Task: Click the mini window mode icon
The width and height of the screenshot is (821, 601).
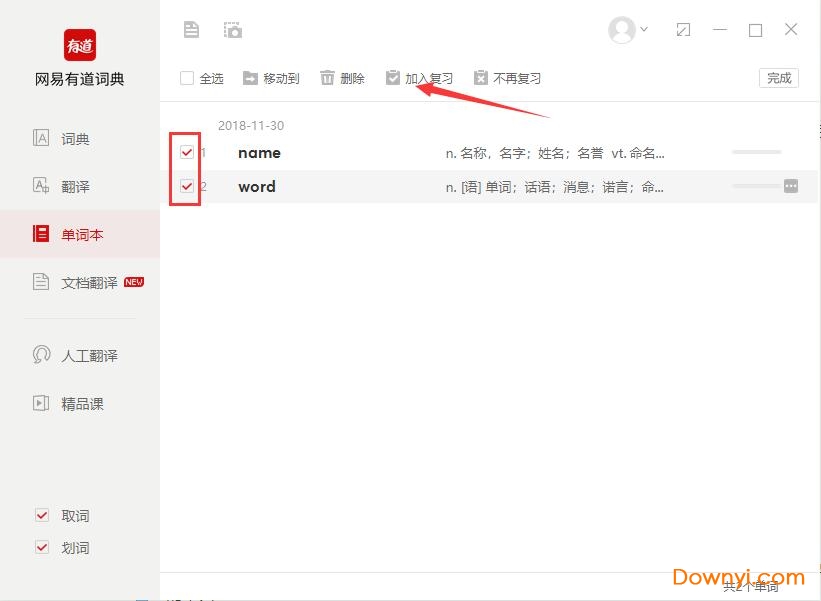Action: tap(684, 30)
